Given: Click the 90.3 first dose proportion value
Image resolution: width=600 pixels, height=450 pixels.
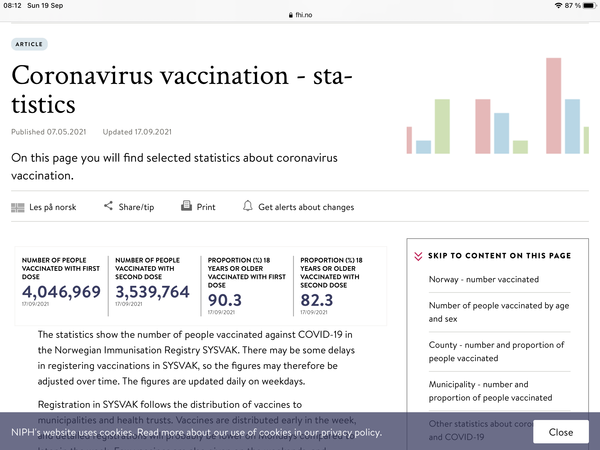Looking at the screenshot, I should click(225, 300).
